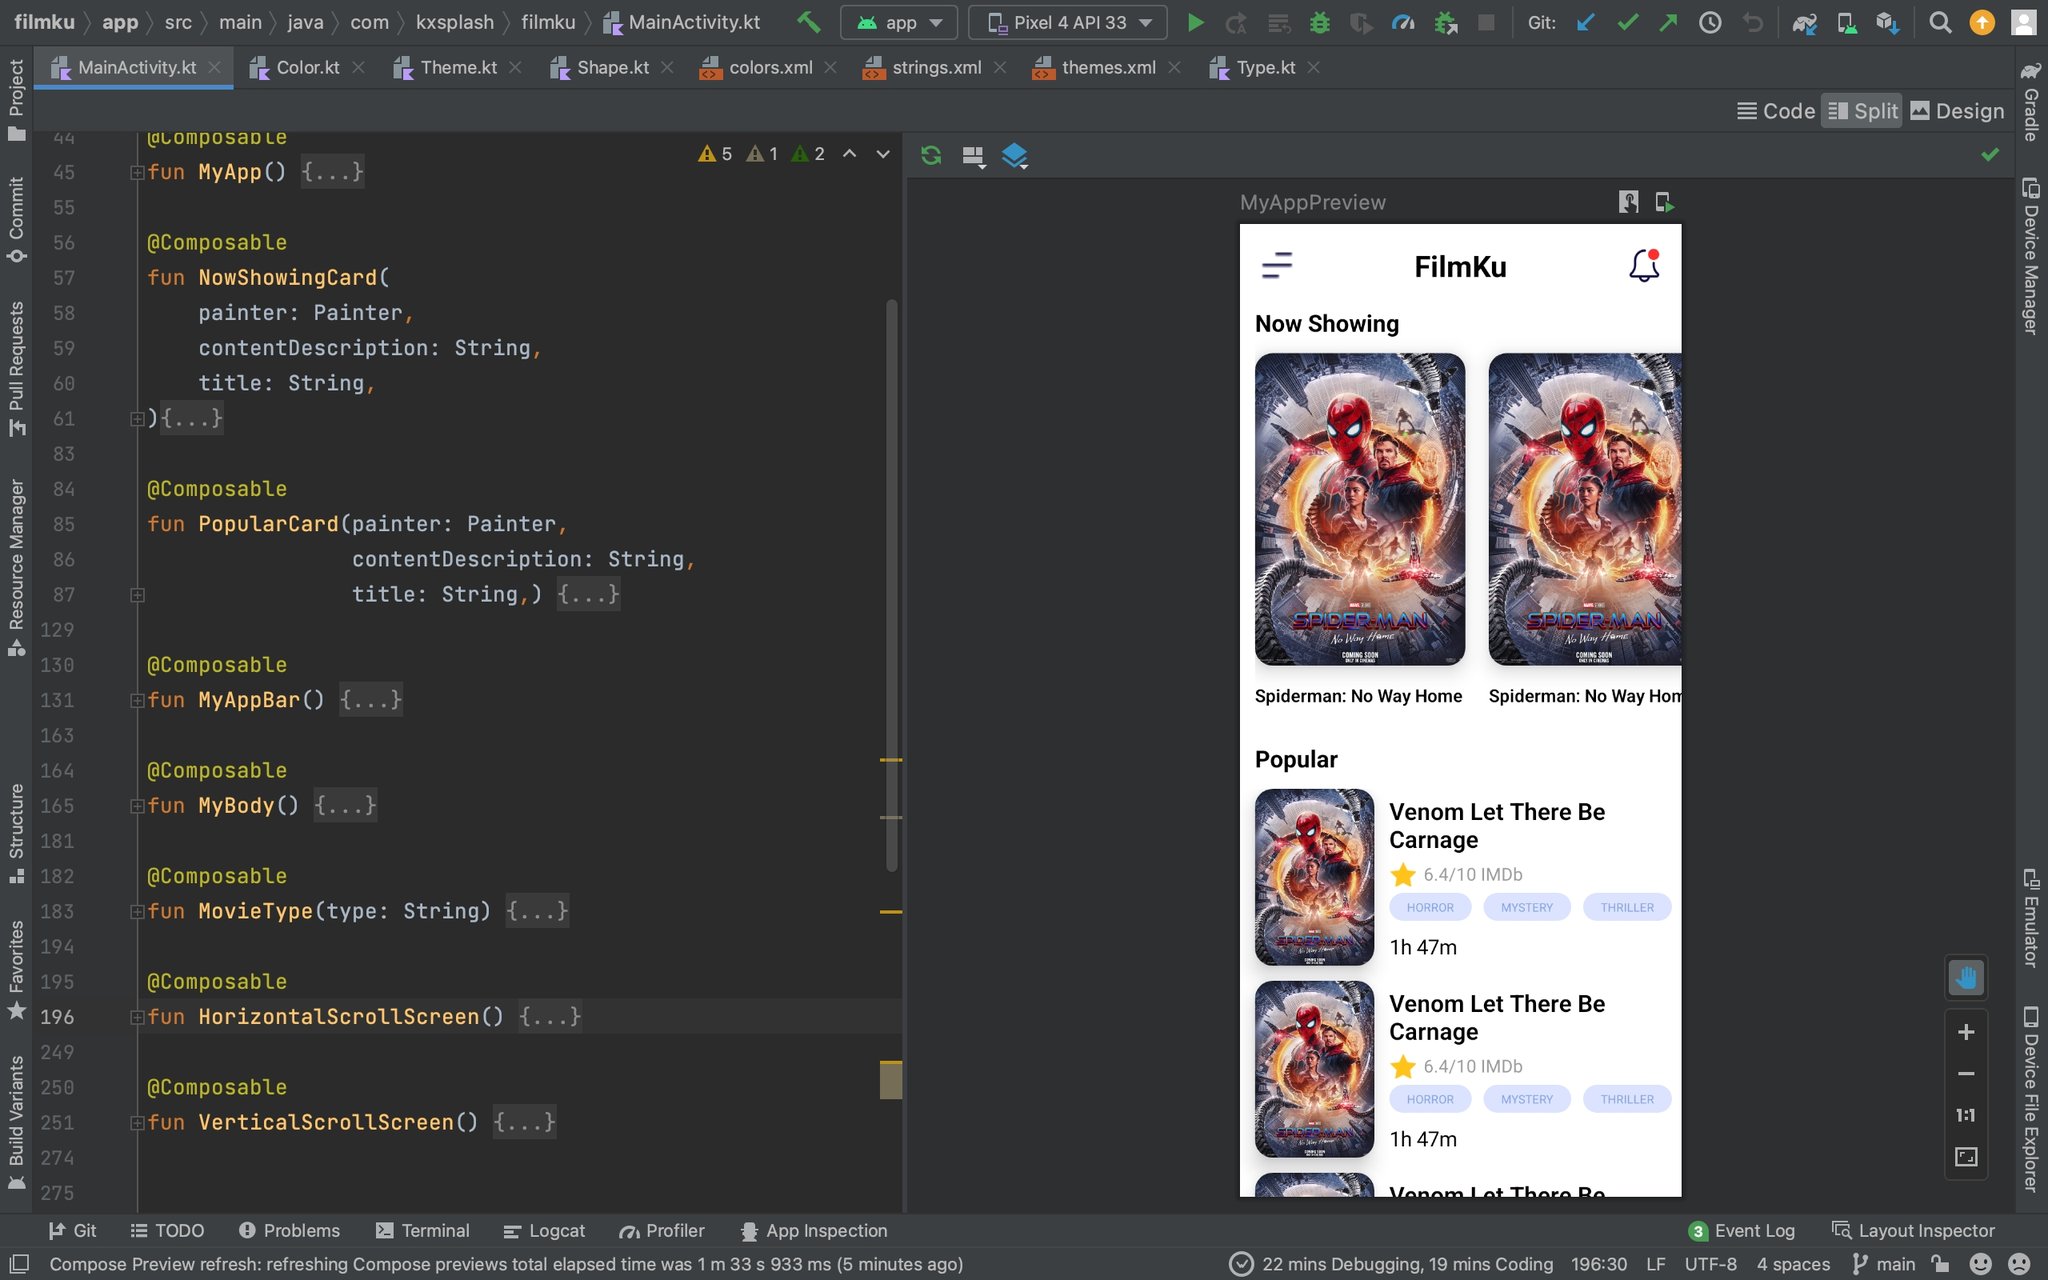
Task: Toggle the pan hand tool
Action: click(1965, 977)
